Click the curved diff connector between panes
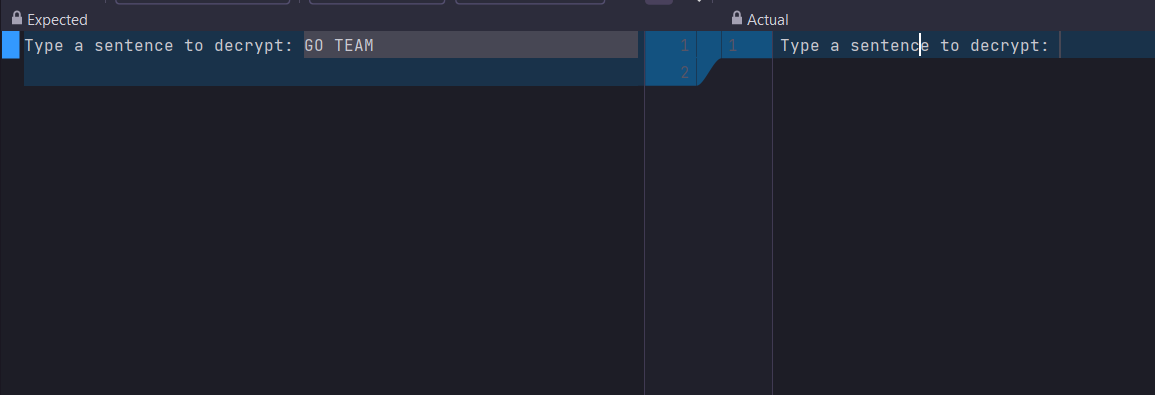Screen dimensions: 1155x395 [x=709, y=72]
